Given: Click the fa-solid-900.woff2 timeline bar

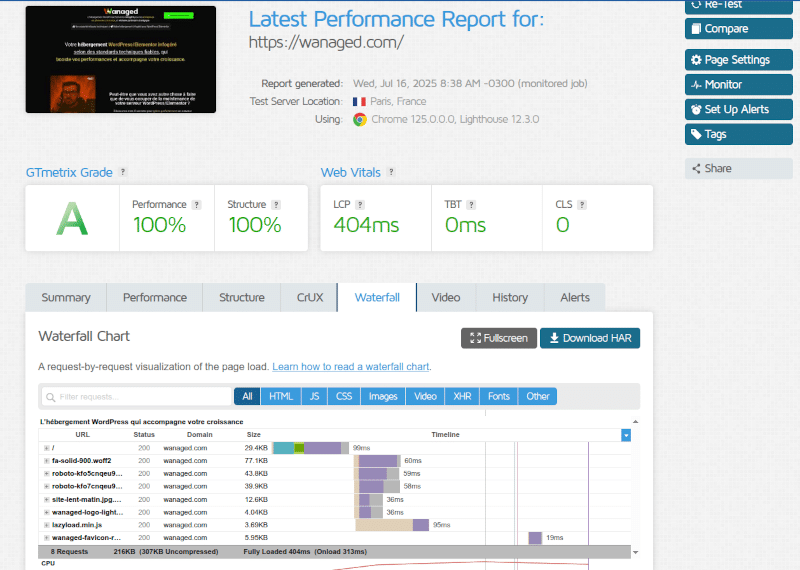Looking at the screenshot, I should (378, 461).
